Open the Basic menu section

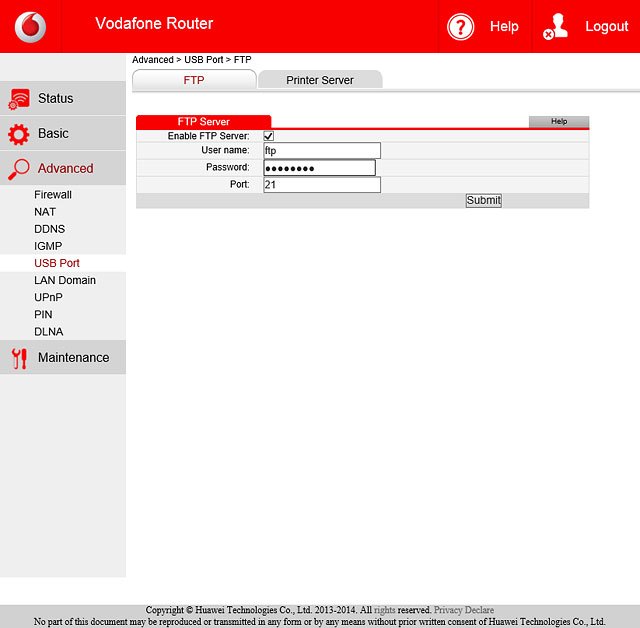click(x=63, y=133)
